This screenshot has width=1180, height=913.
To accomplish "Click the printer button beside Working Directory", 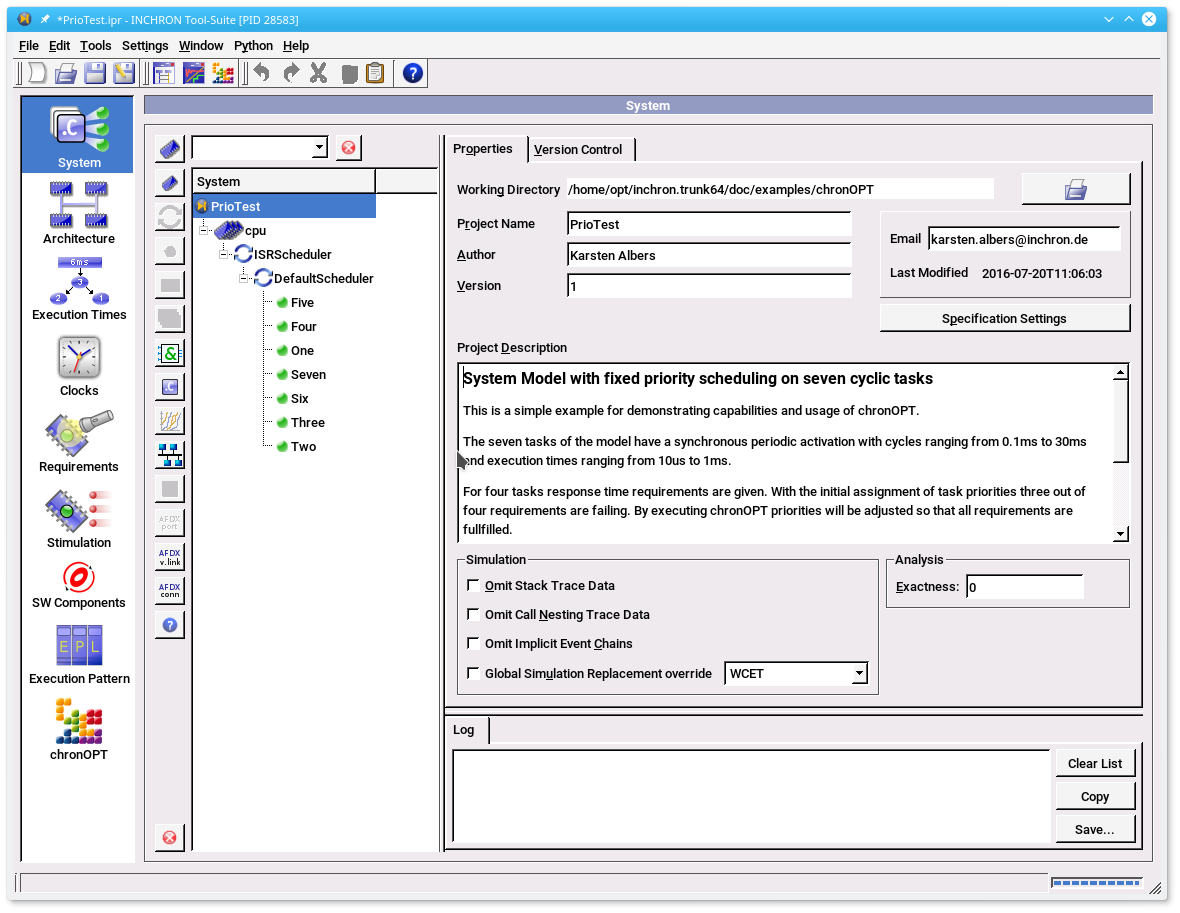I will [x=1075, y=189].
